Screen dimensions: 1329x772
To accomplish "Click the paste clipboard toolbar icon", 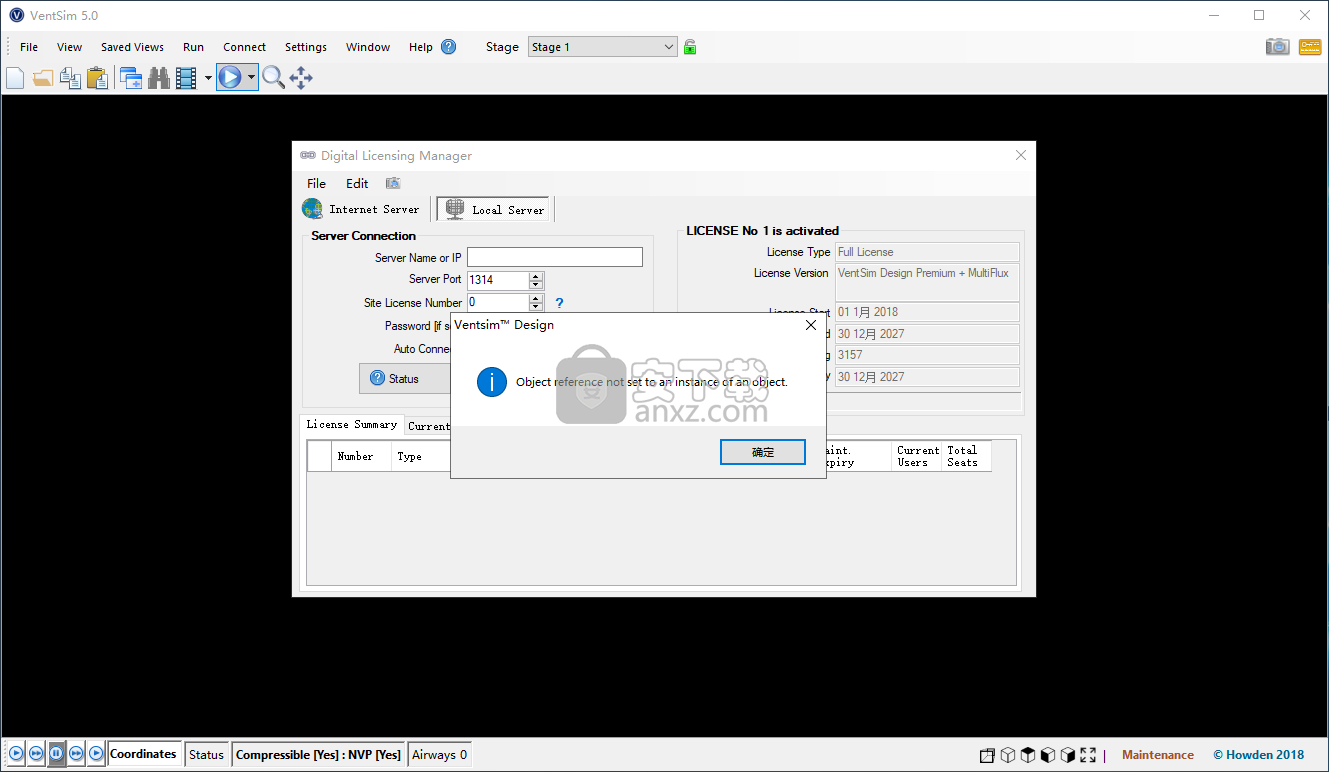I will pyautogui.click(x=97, y=78).
